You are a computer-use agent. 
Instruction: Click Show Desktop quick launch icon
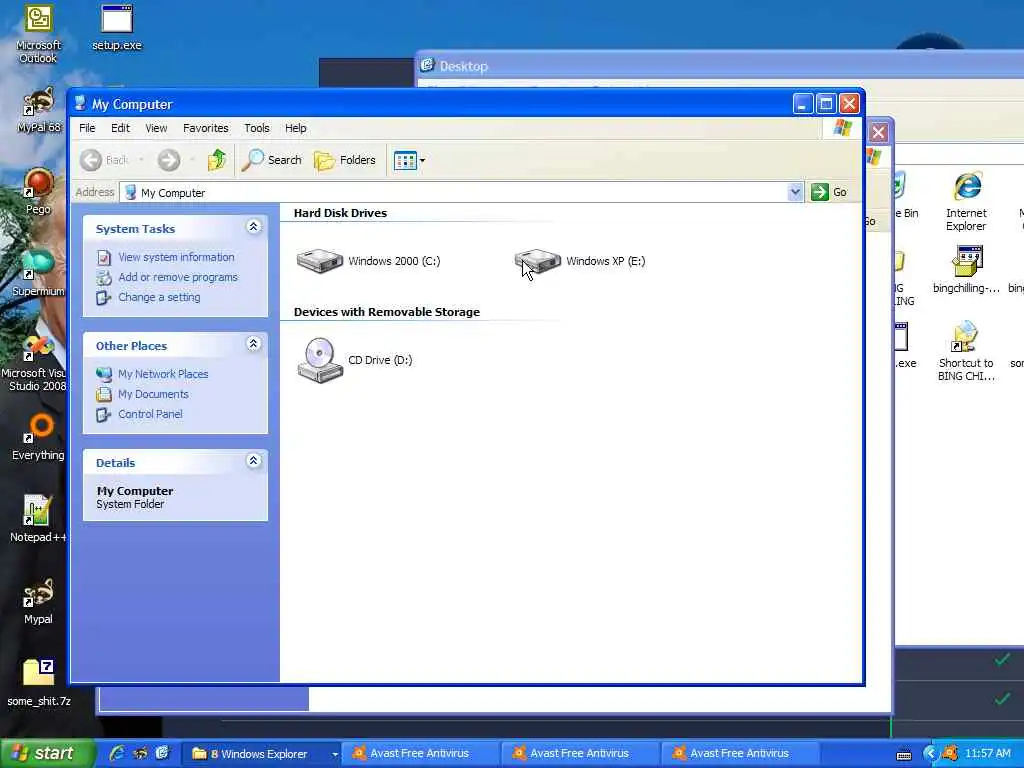[163, 754]
